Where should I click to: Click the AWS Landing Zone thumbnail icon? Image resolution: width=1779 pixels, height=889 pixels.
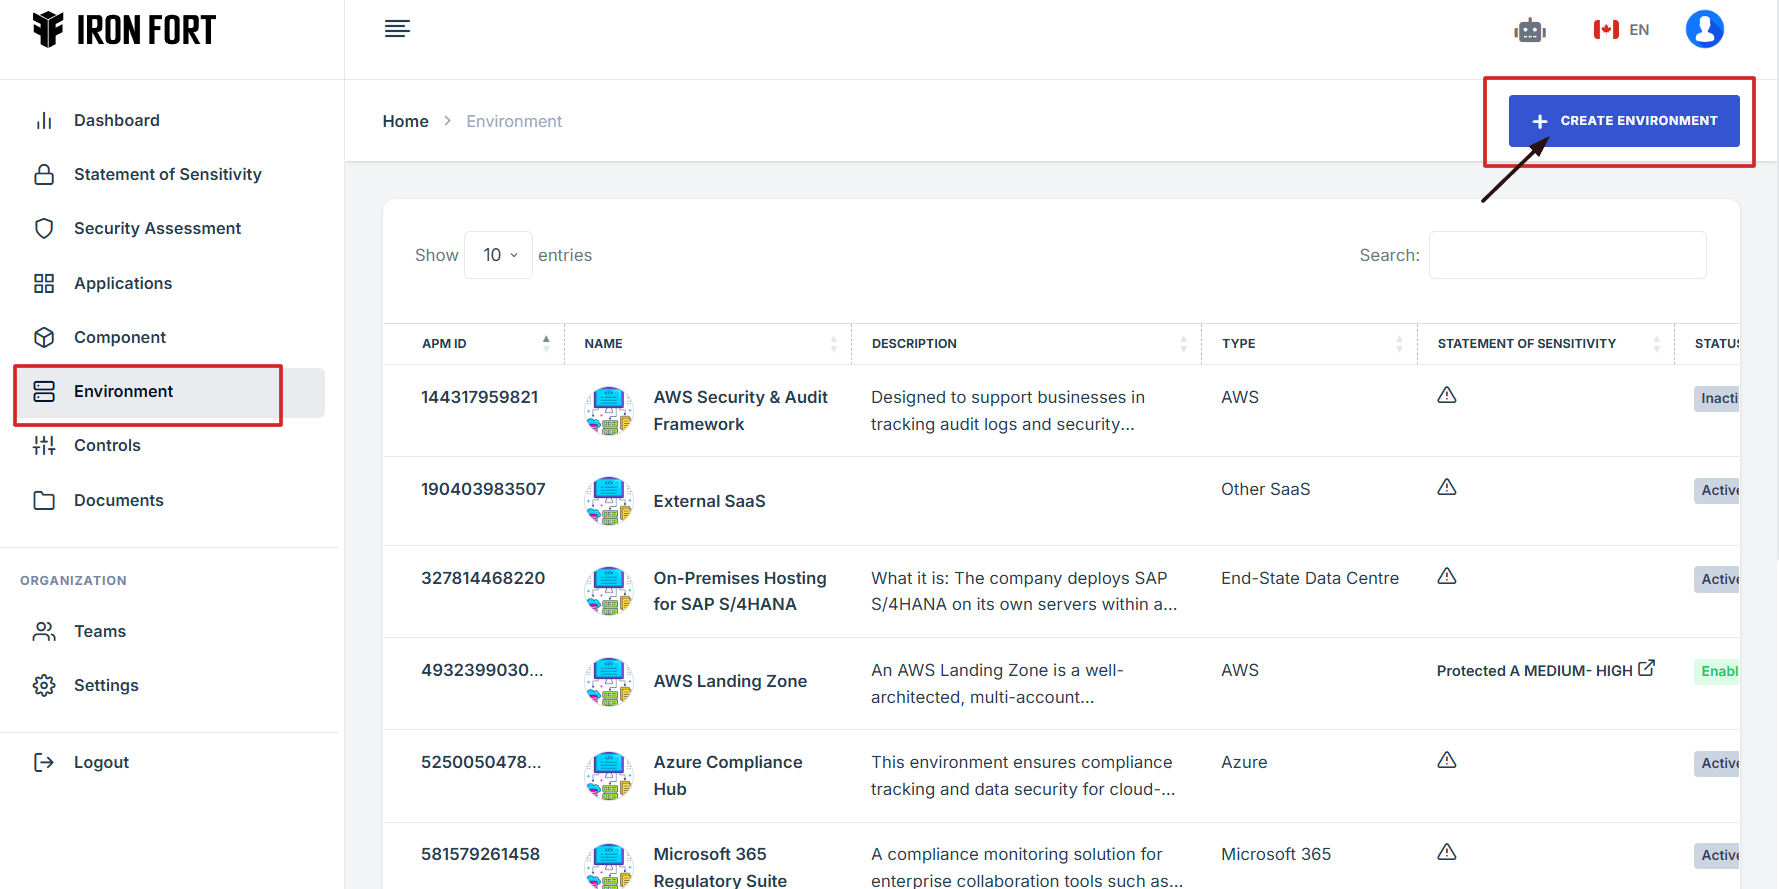(609, 682)
